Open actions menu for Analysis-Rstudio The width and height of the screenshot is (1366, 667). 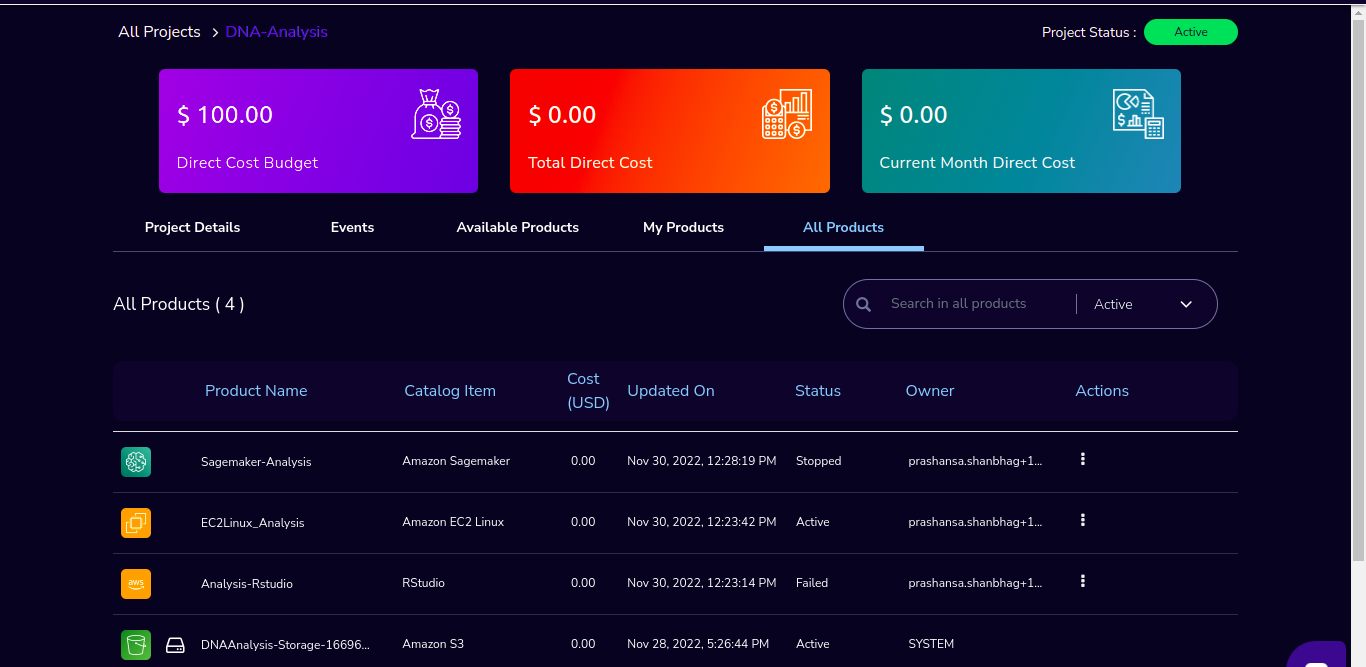pyautogui.click(x=1083, y=581)
